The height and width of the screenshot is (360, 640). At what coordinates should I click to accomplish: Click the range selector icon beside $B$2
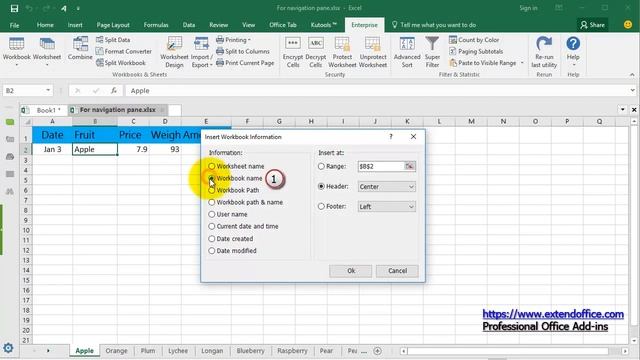tap(409, 166)
